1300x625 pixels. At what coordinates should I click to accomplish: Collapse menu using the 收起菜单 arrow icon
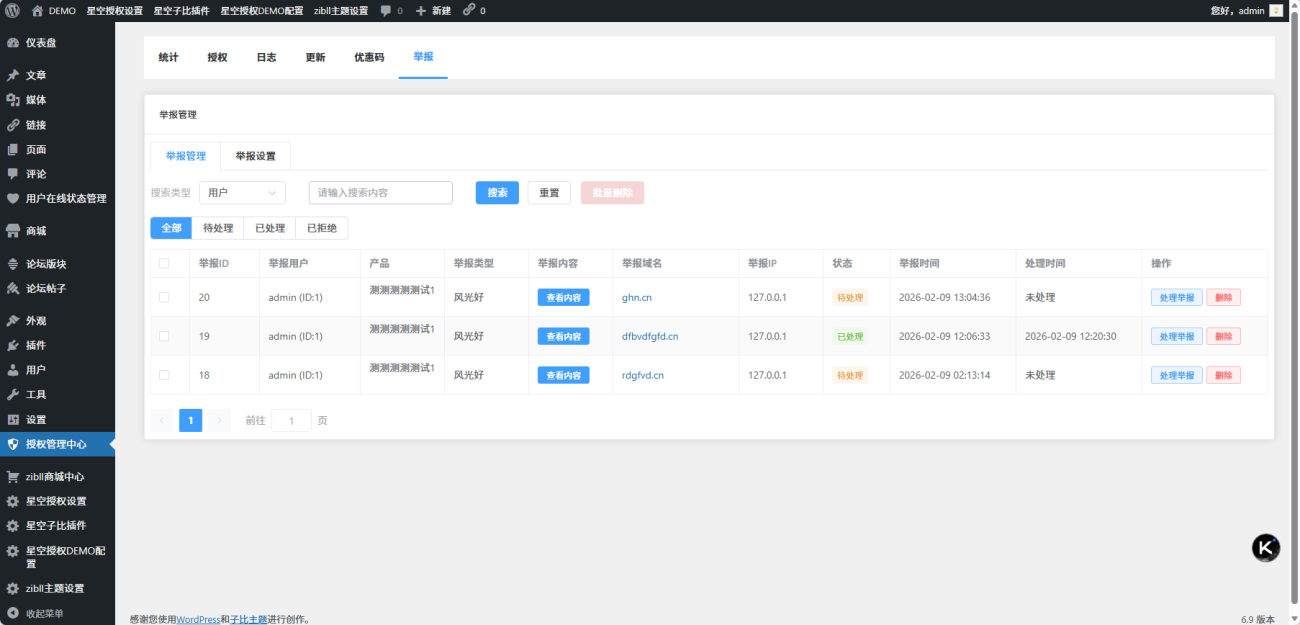tap(13, 613)
